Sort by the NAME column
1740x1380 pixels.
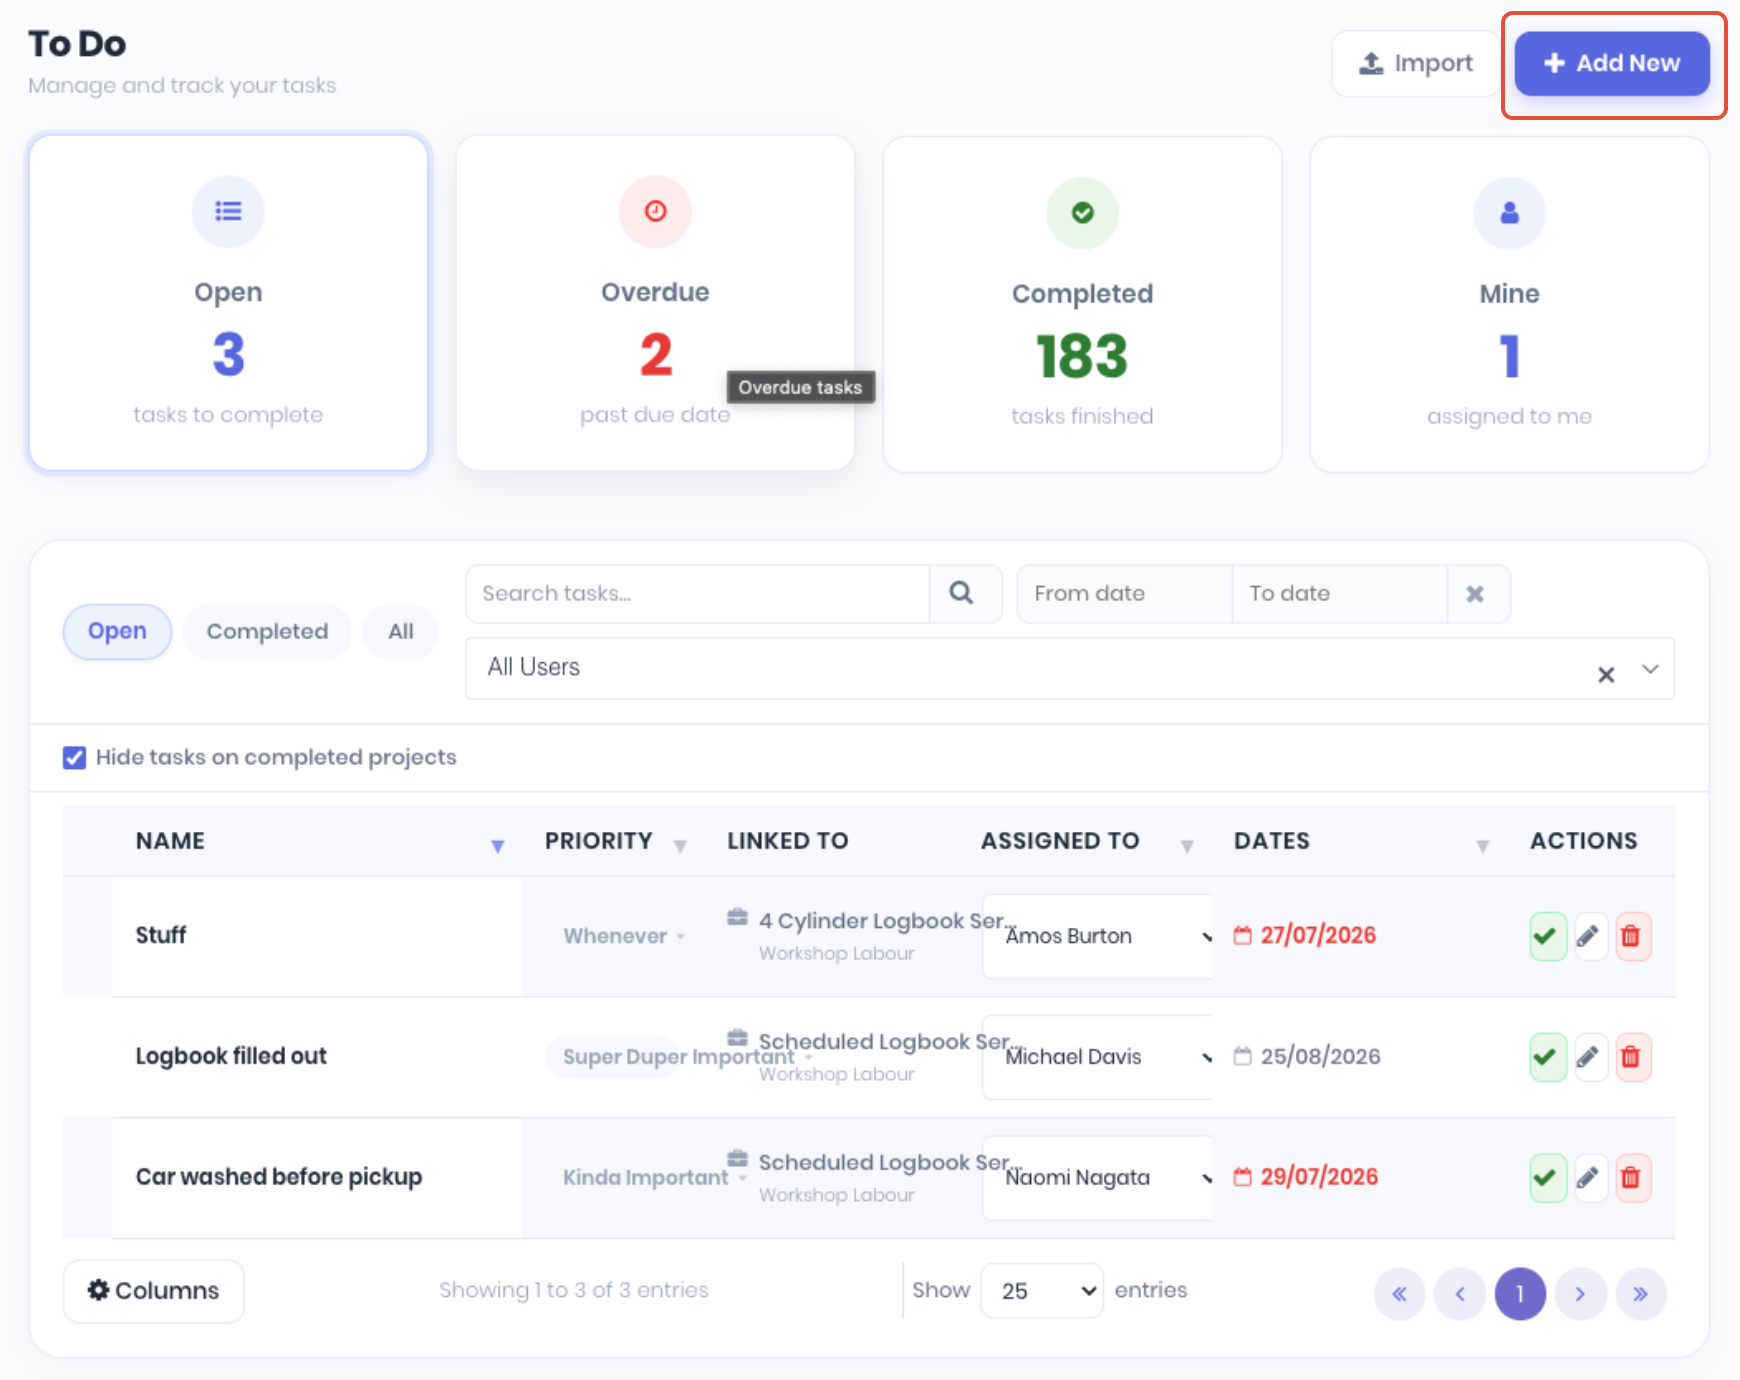pyautogui.click(x=497, y=846)
